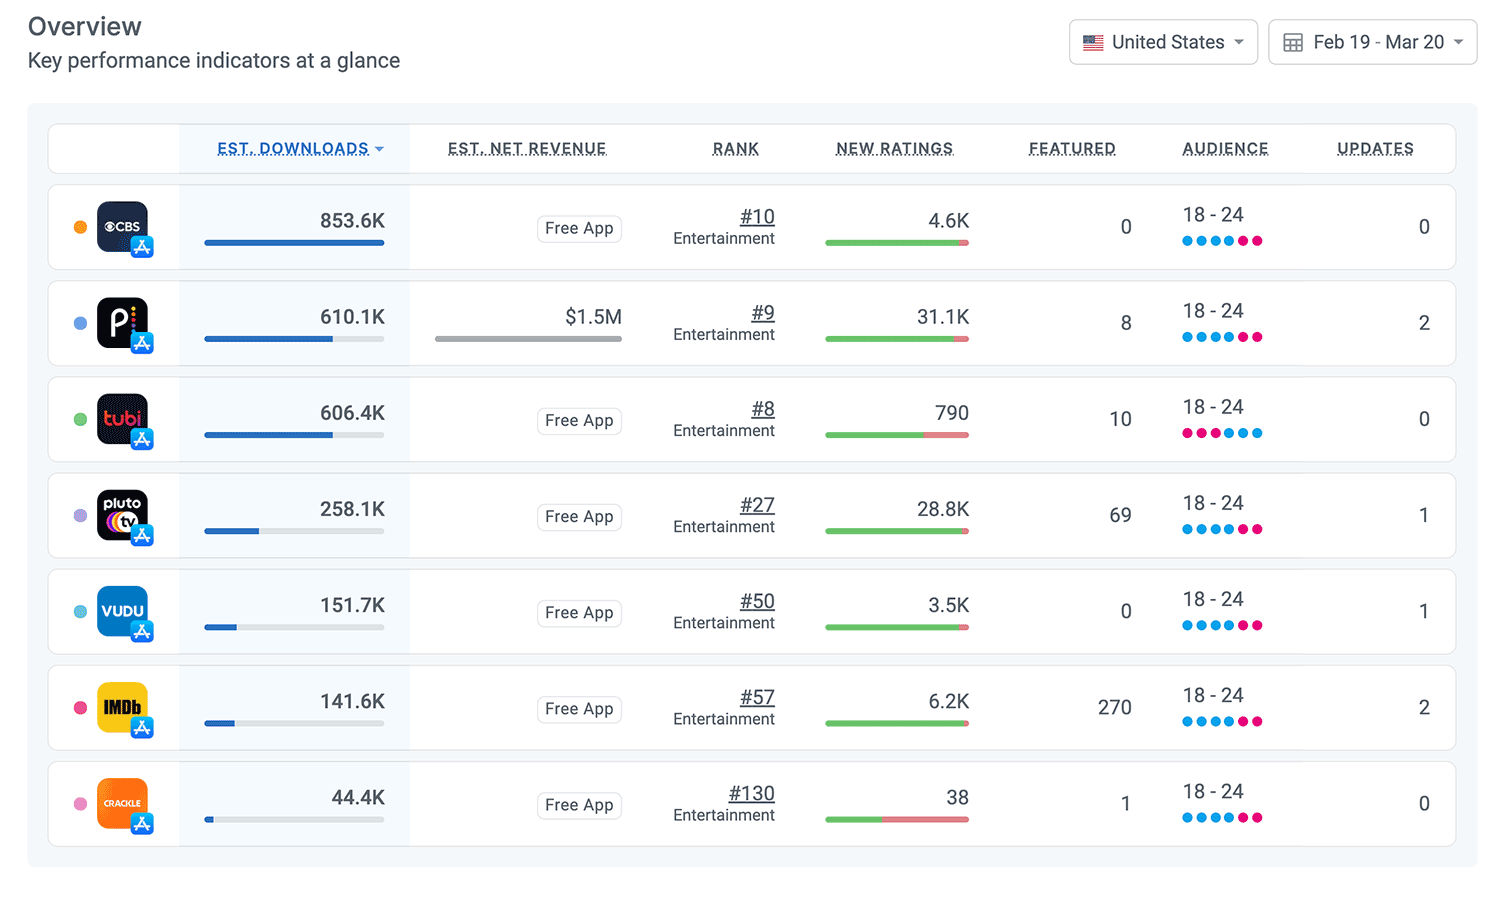The image size is (1500, 898).
Task: Sort by New Ratings column header
Action: tap(895, 149)
